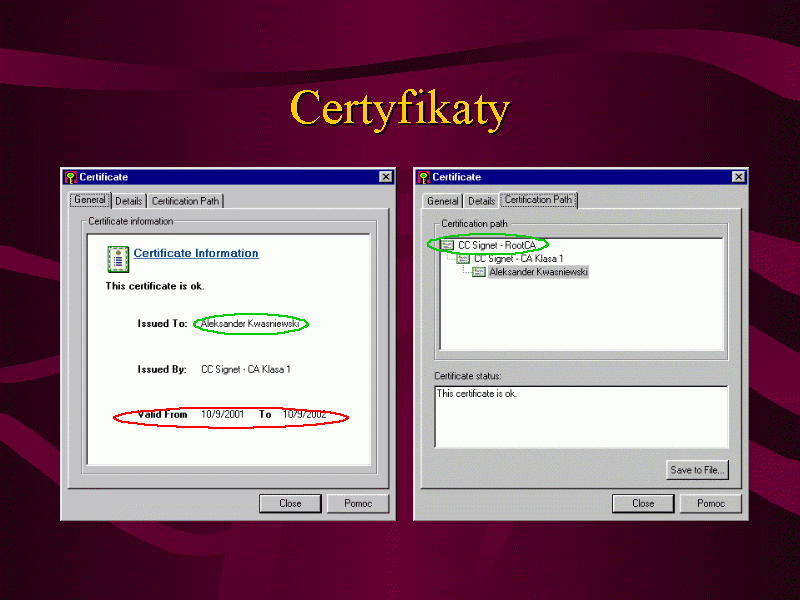The height and width of the screenshot is (600, 800).
Task: Switch to General tab in the certification path dialog
Action: coord(443,201)
